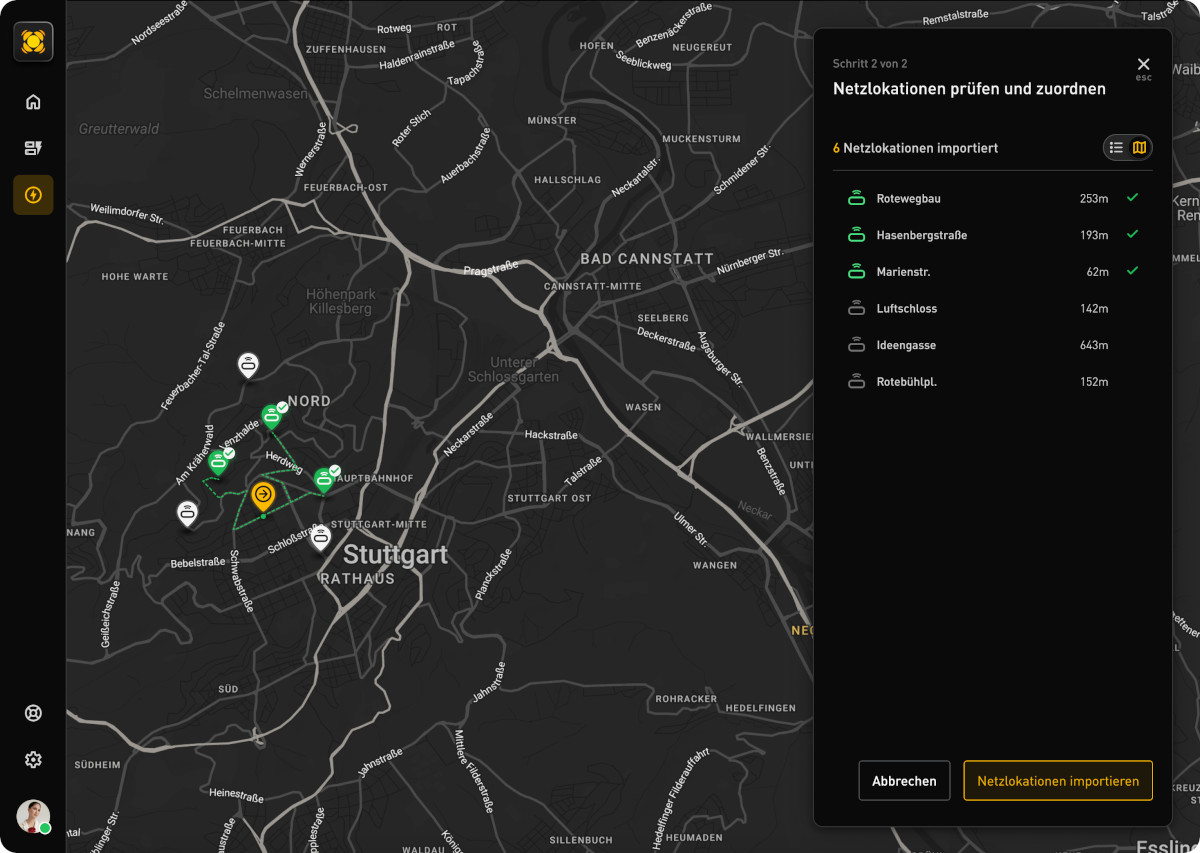This screenshot has height=853, width=1200.
Task: Click the home icon in sidebar
Action: coord(33,102)
